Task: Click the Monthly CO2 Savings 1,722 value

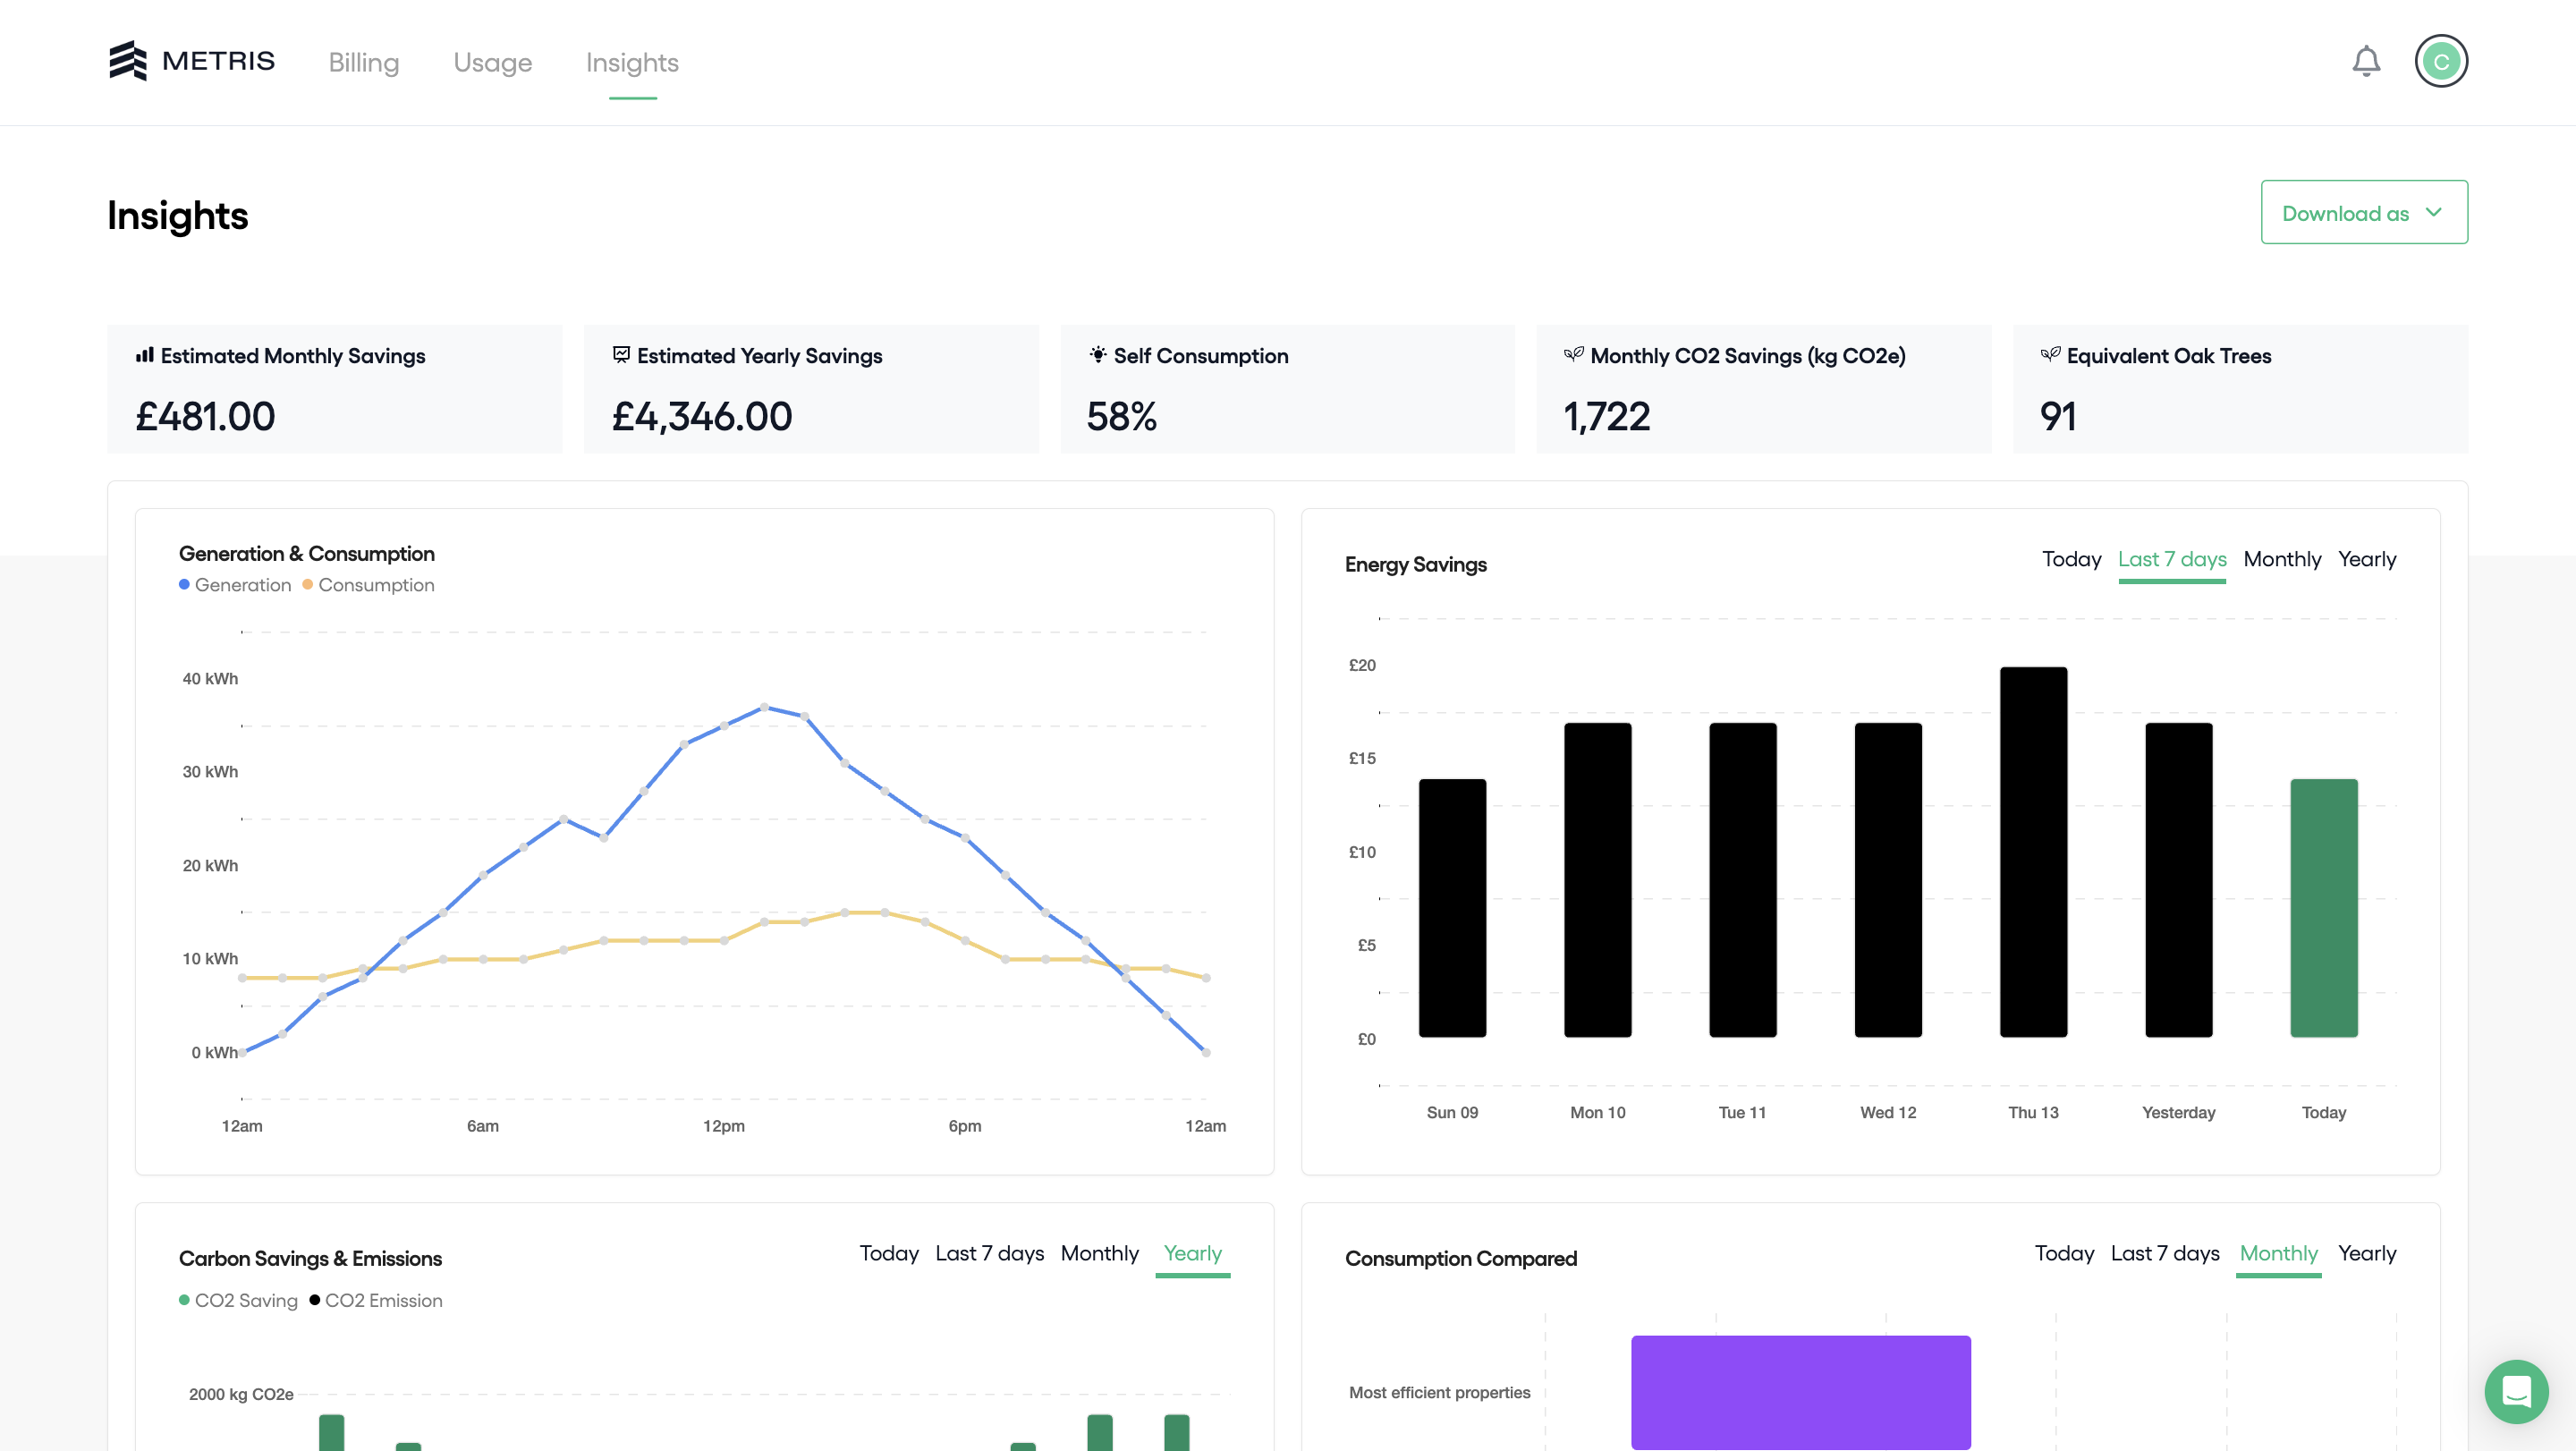Action: tap(1606, 416)
